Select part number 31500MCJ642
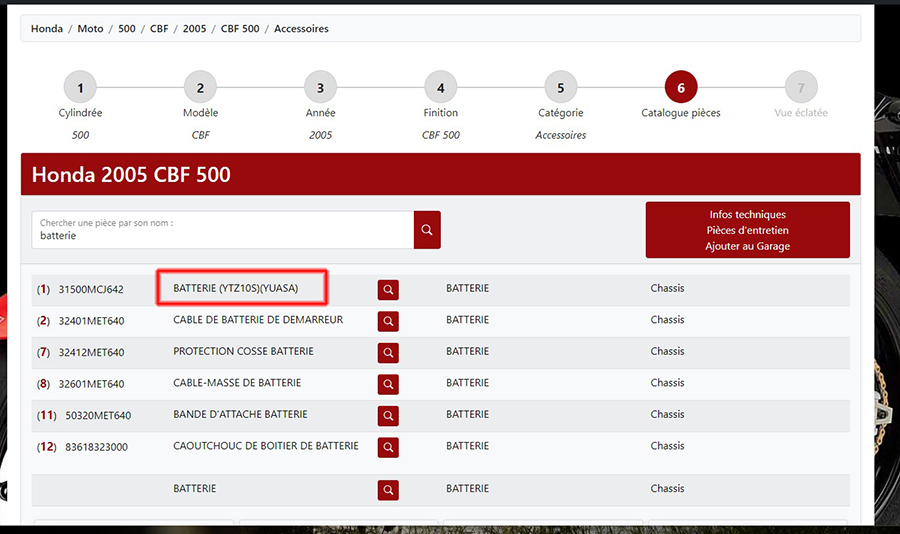The height and width of the screenshot is (534, 900). click(91, 289)
